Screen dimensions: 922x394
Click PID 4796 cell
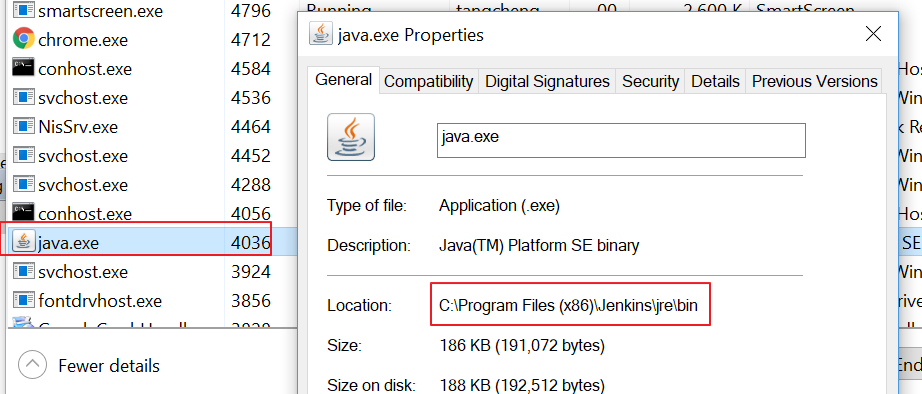(x=251, y=11)
